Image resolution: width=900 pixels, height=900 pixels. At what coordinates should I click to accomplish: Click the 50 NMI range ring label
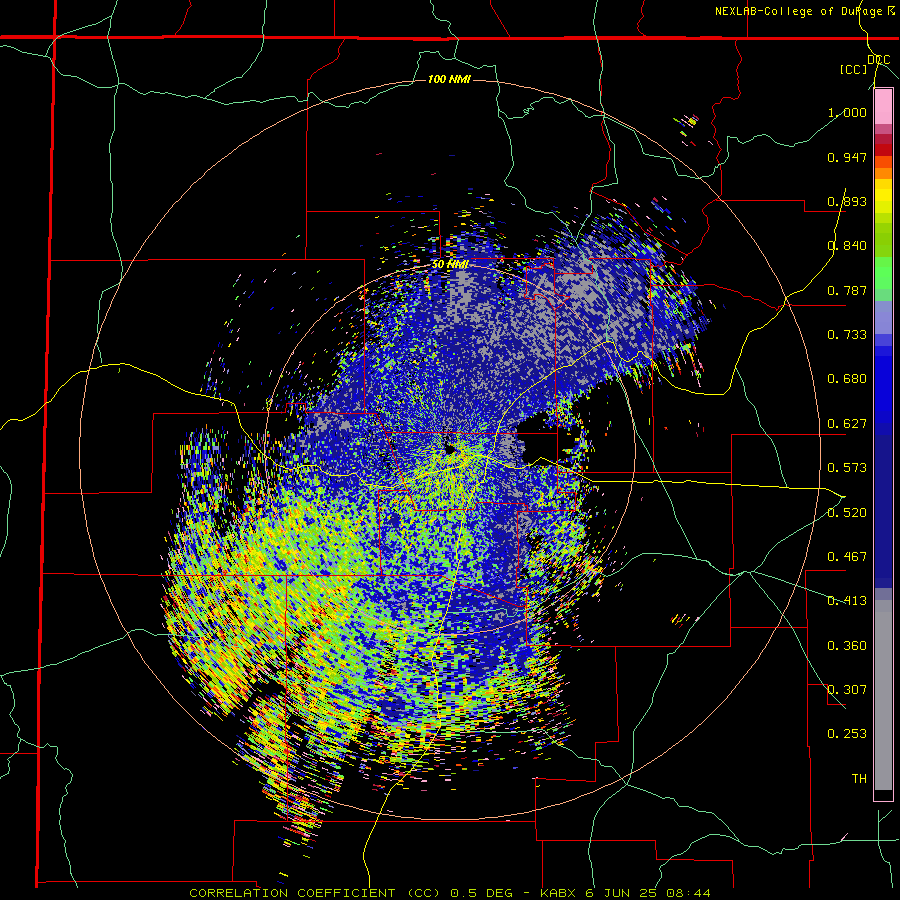(450, 265)
